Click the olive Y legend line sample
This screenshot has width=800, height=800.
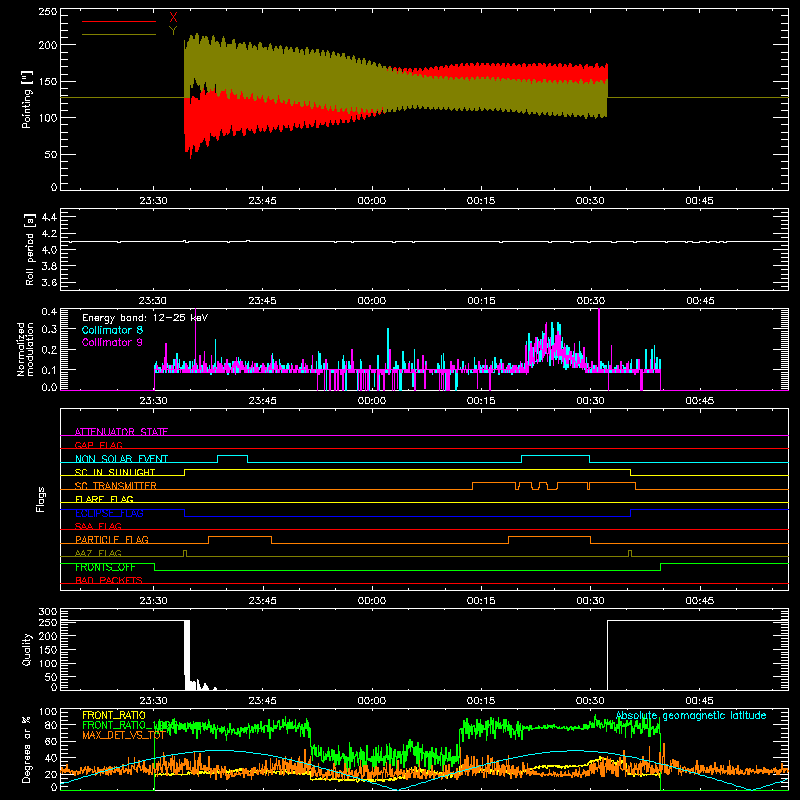[119, 35]
